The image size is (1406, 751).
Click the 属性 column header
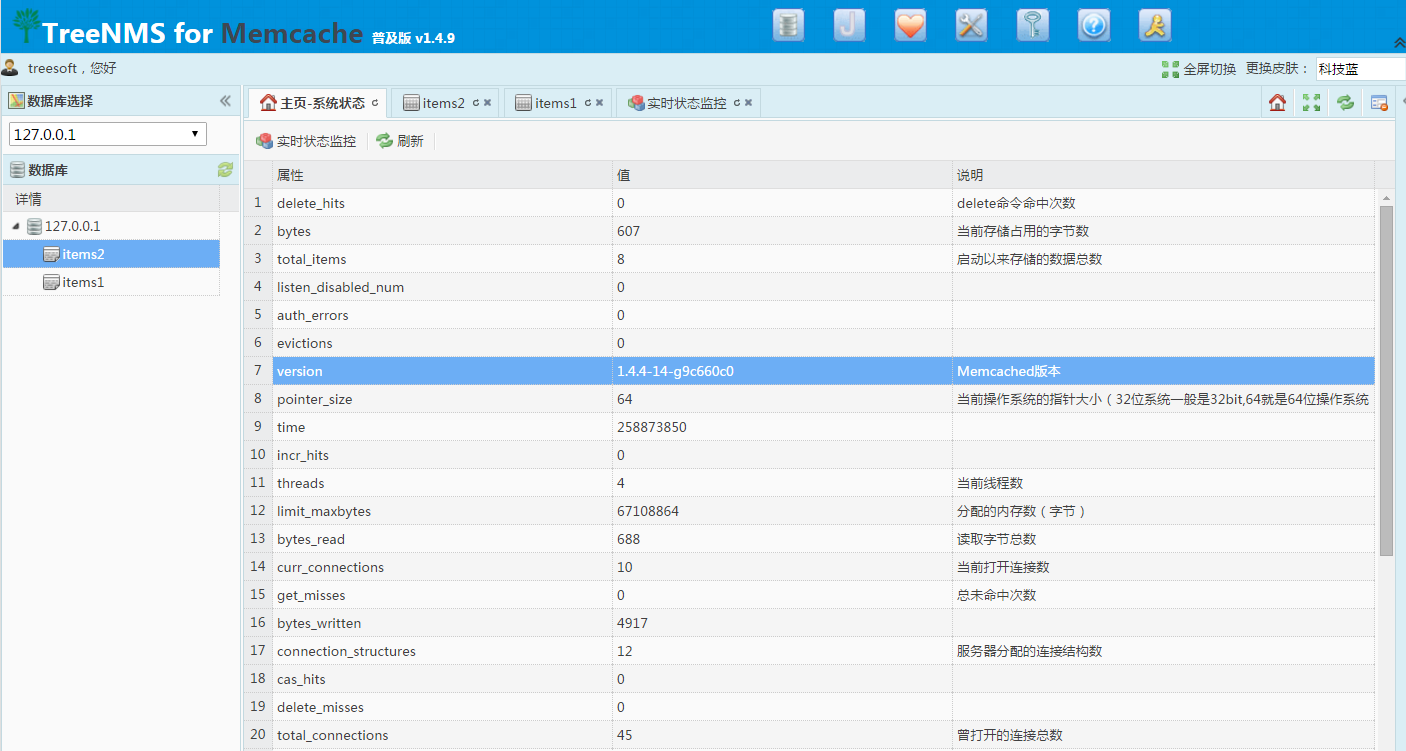[442, 175]
